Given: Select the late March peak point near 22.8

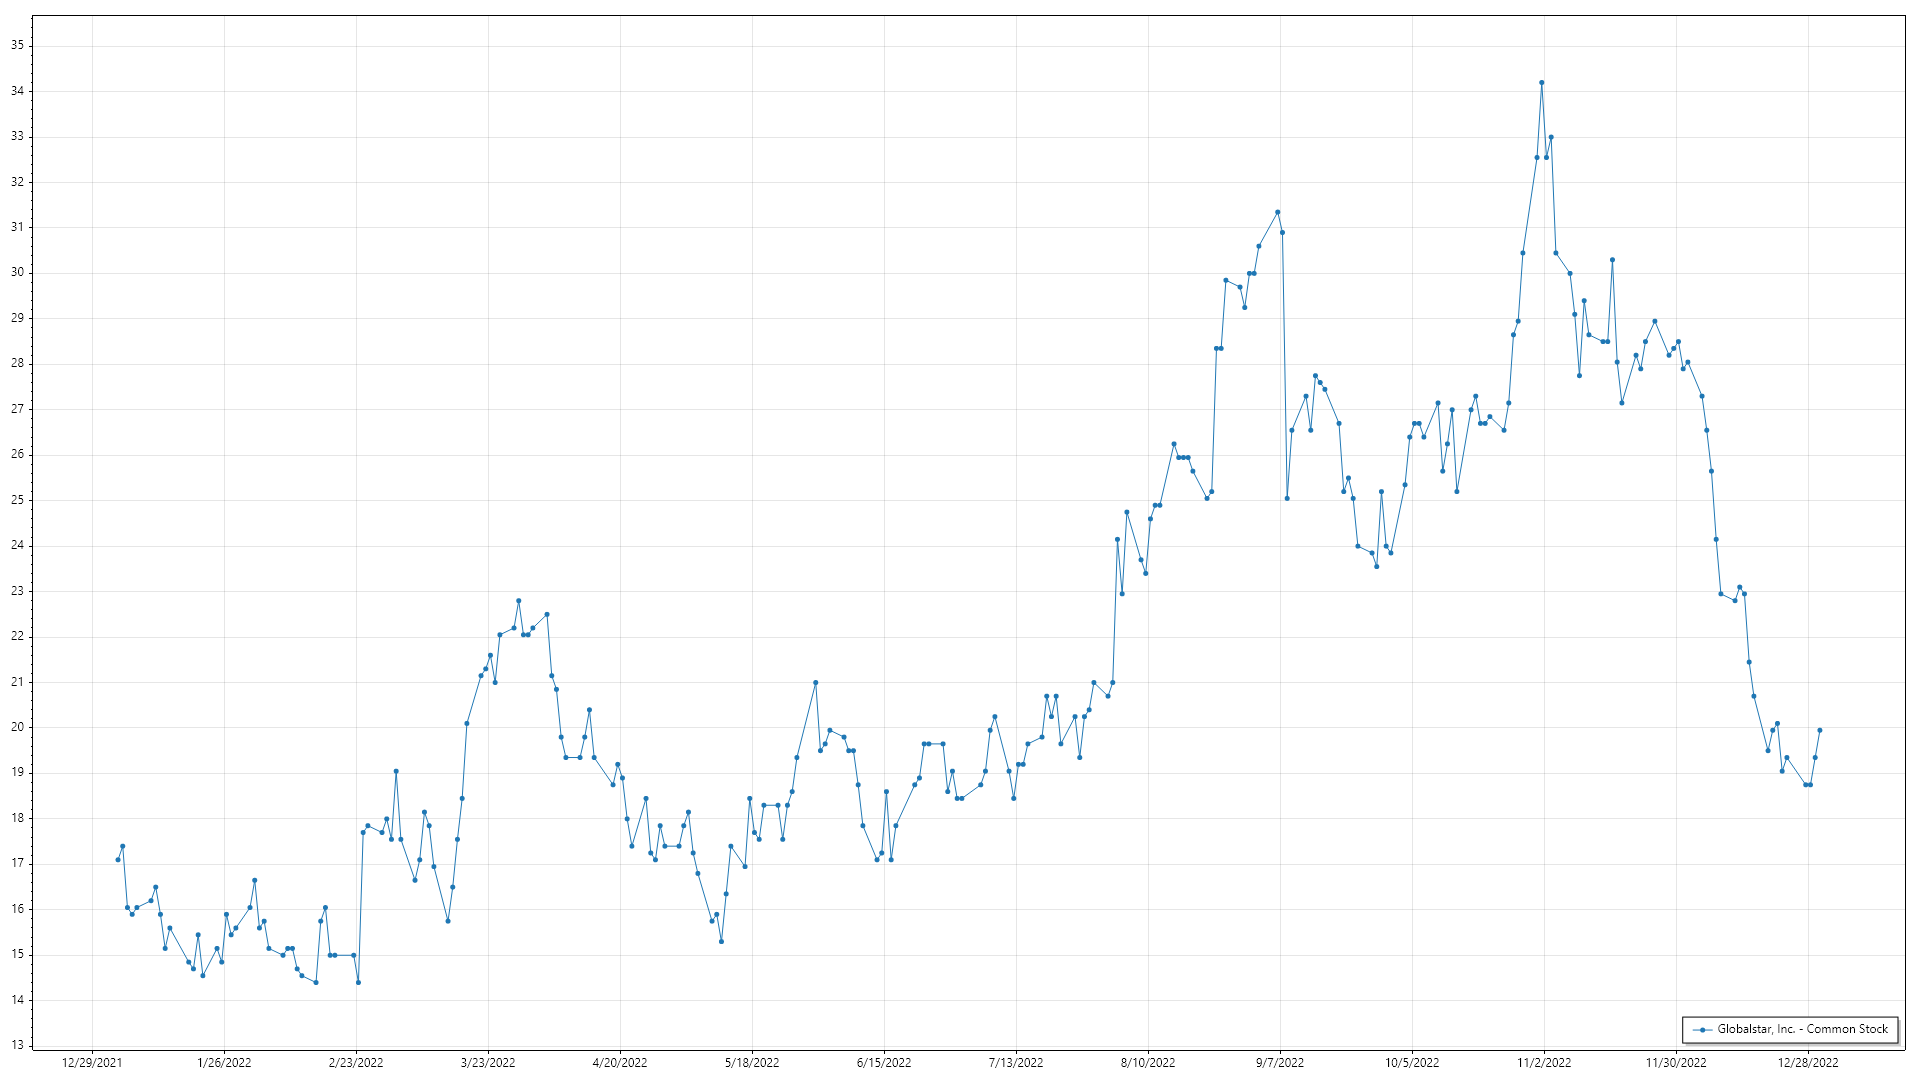Looking at the screenshot, I should 518,601.
